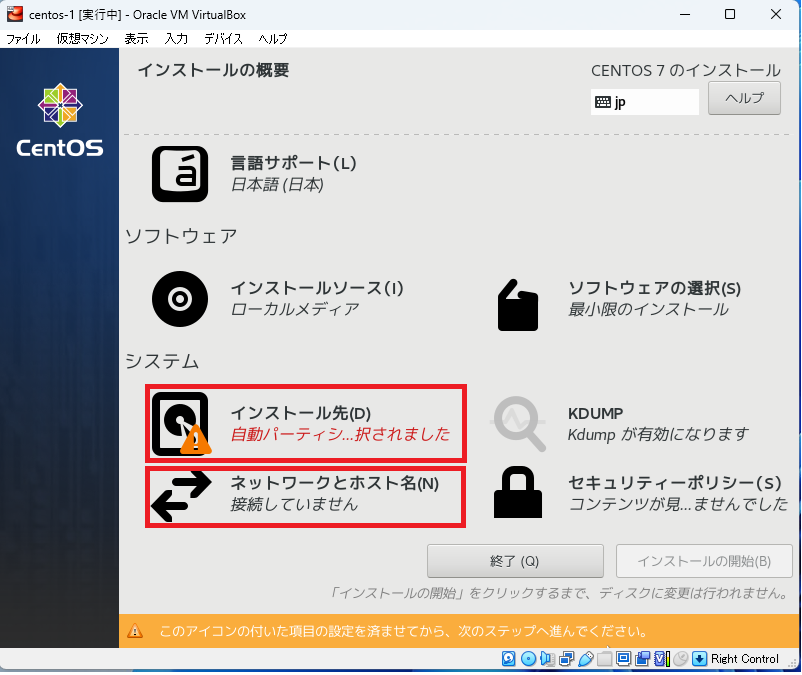Image resolution: width=802 pixels, height=675 pixels.
Task: Click the Right Control host key label
Action: [745, 659]
